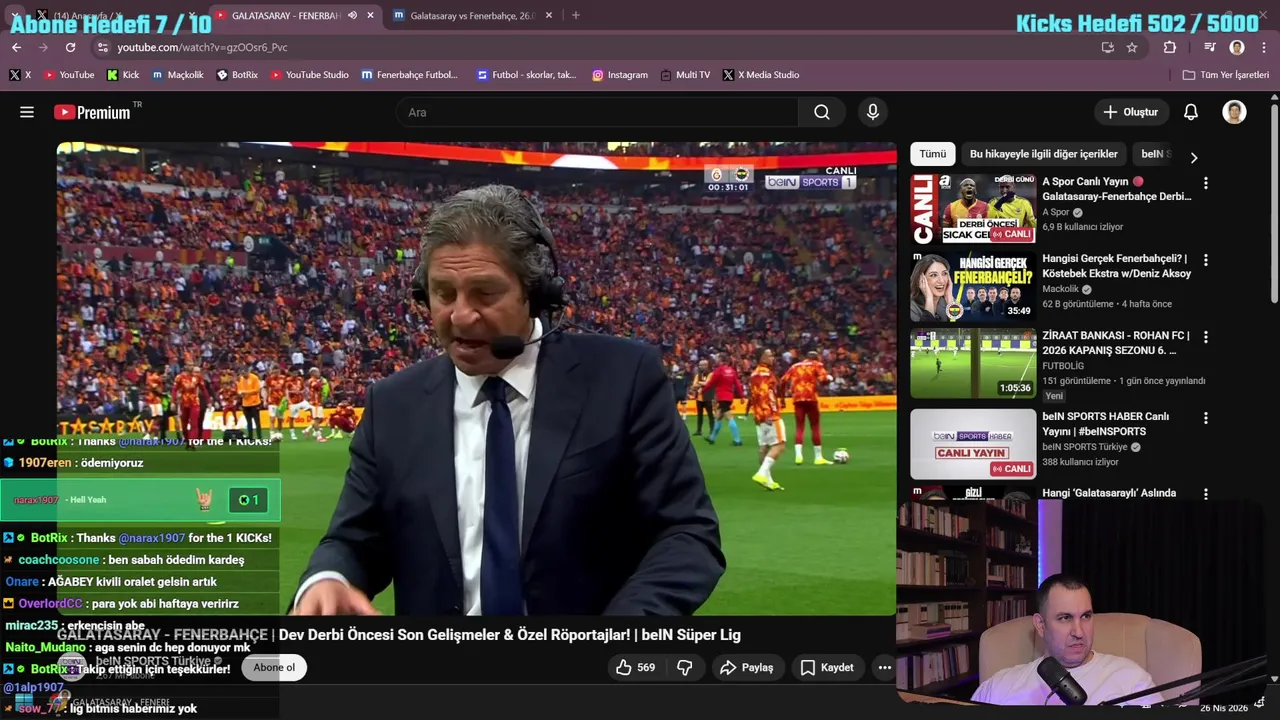This screenshot has height=720, width=1280.
Task: Open the Multi TV bookmark
Action: coord(685,75)
